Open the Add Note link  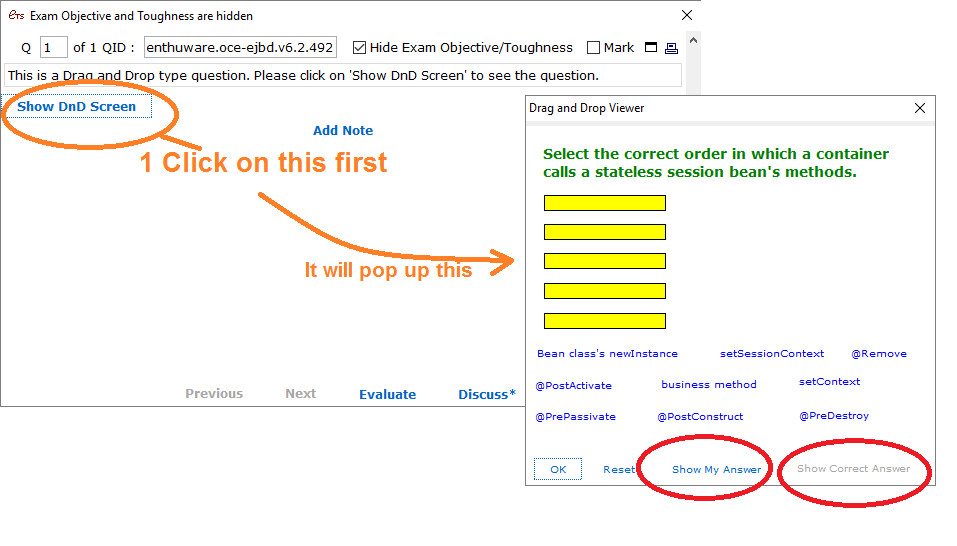tap(343, 130)
